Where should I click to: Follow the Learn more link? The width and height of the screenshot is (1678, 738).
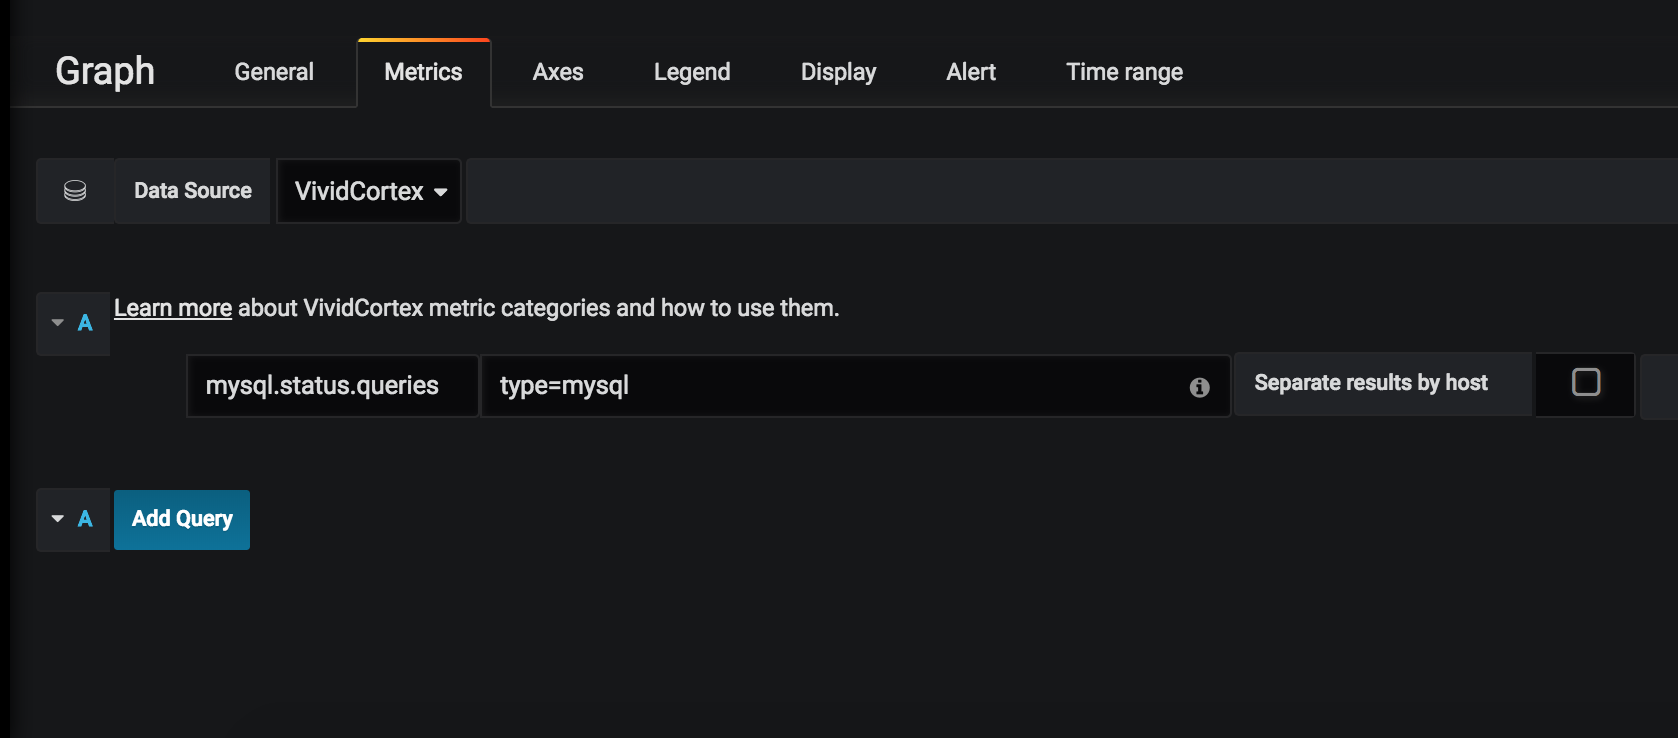pyautogui.click(x=173, y=308)
